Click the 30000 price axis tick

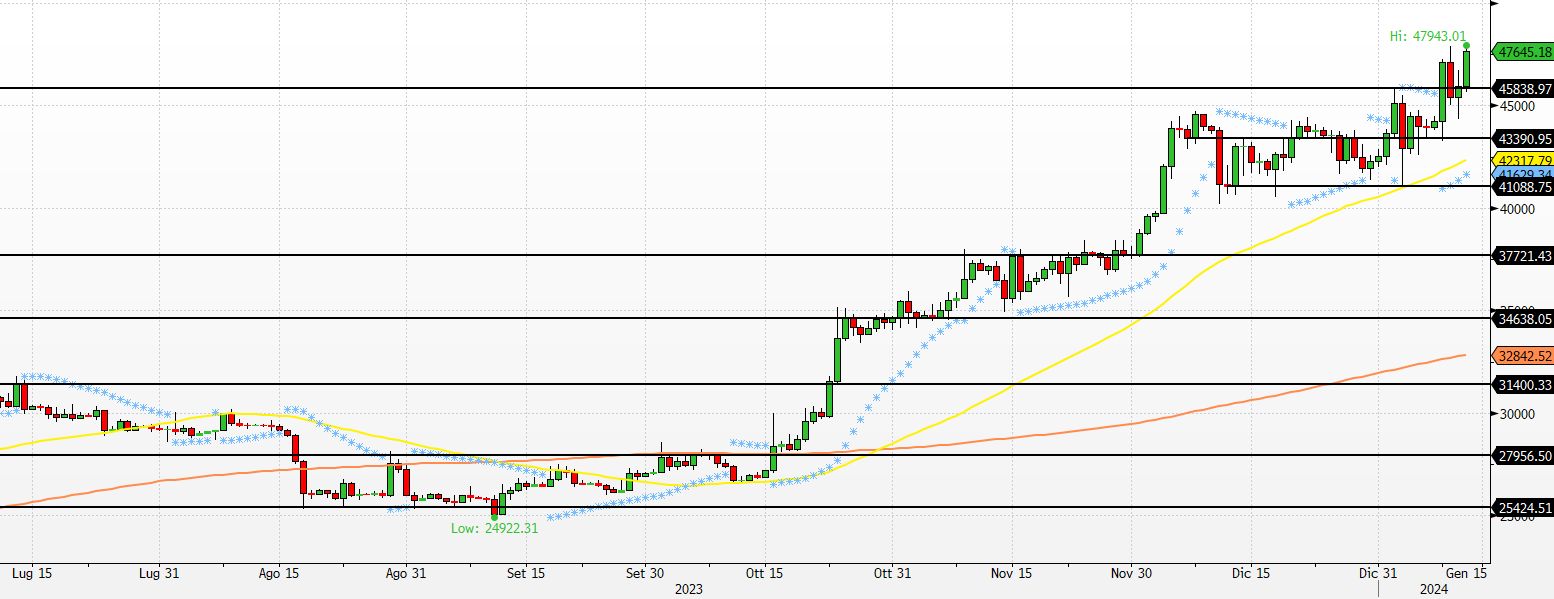click(x=1517, y=413)
